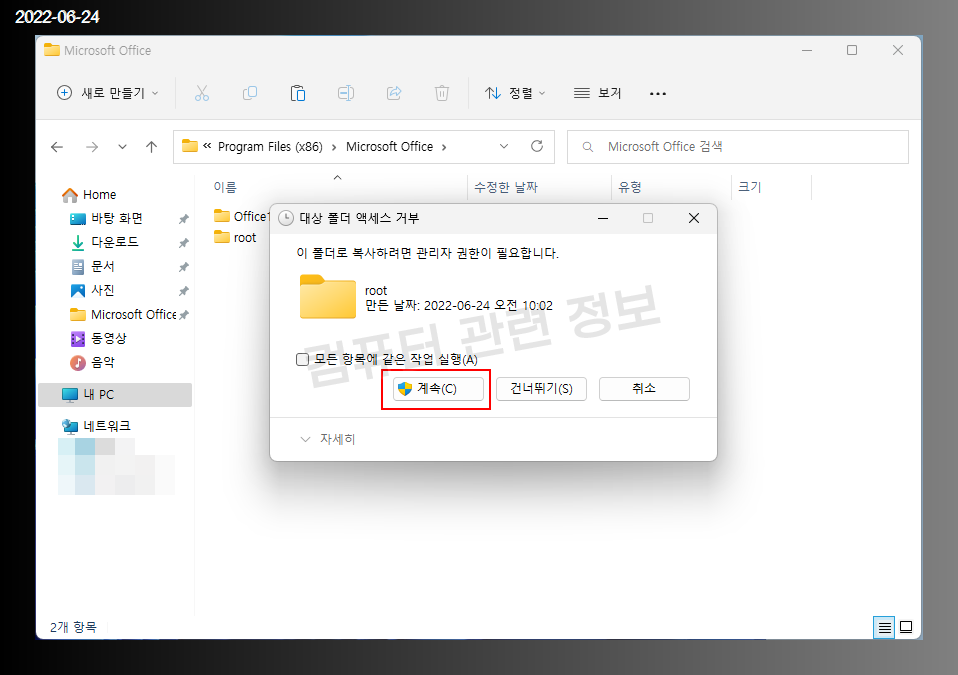Open 다운로드 in navigation pane

point(104,243)
